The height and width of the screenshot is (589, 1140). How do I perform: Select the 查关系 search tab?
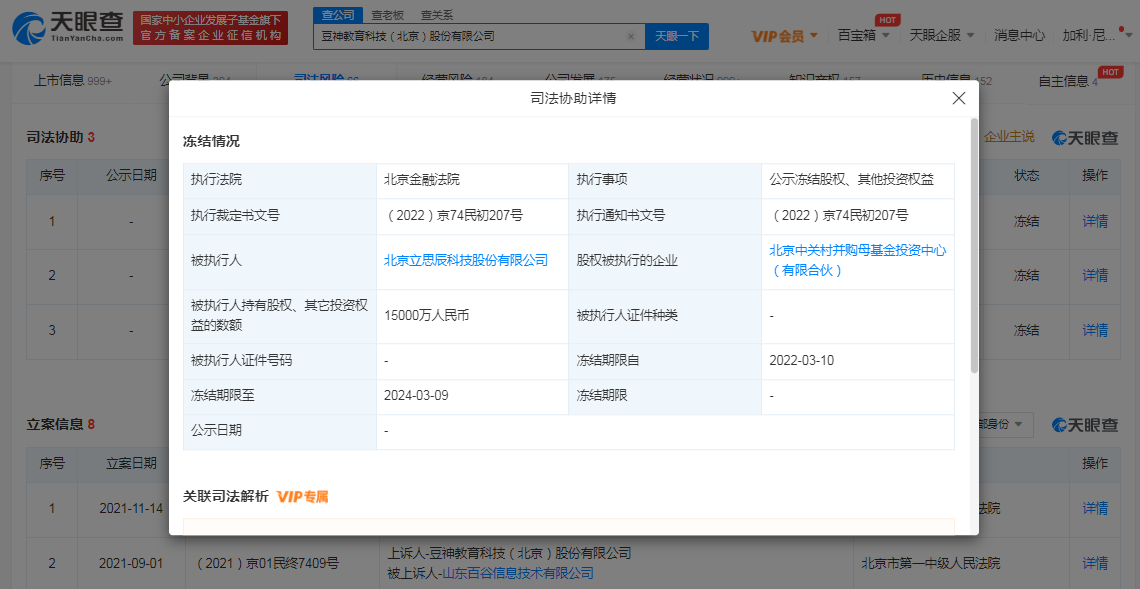[x=436, y=15]
